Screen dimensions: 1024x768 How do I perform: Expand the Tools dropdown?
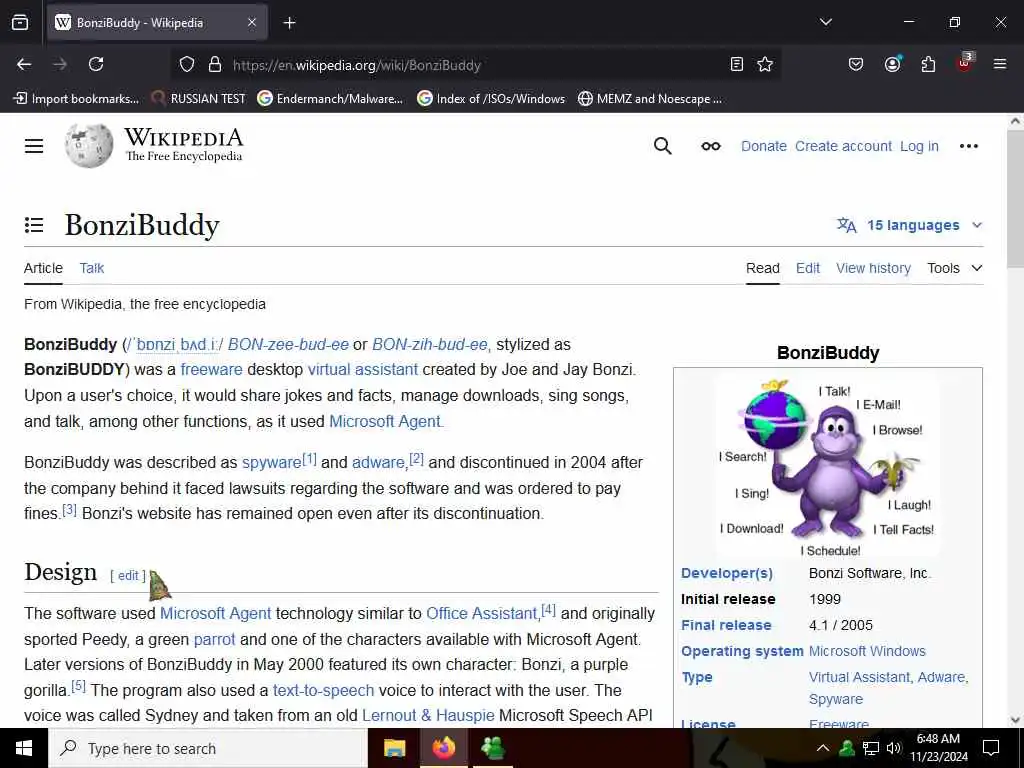tap(955, 268)
